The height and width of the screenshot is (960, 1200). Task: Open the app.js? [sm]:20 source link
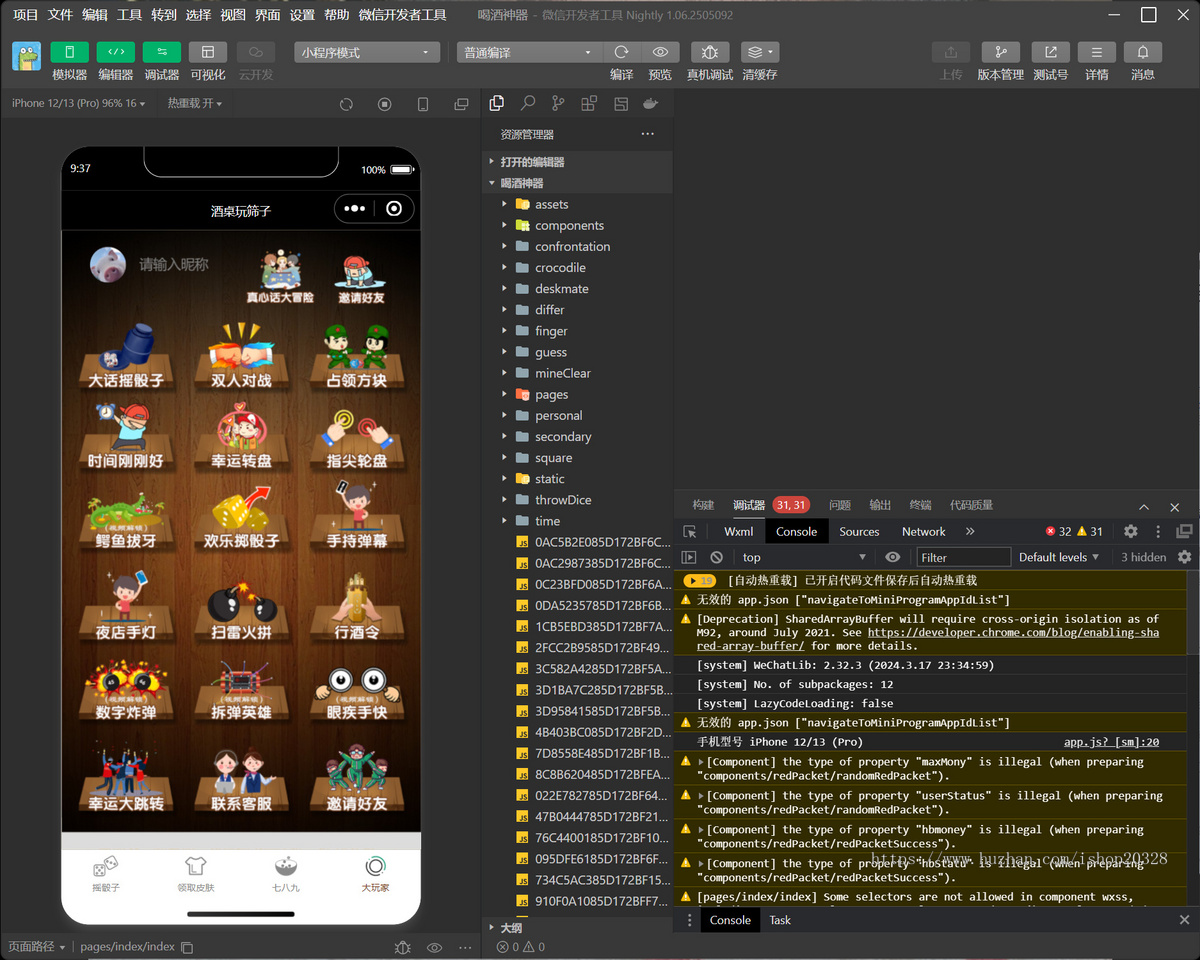coord(1111,742)
